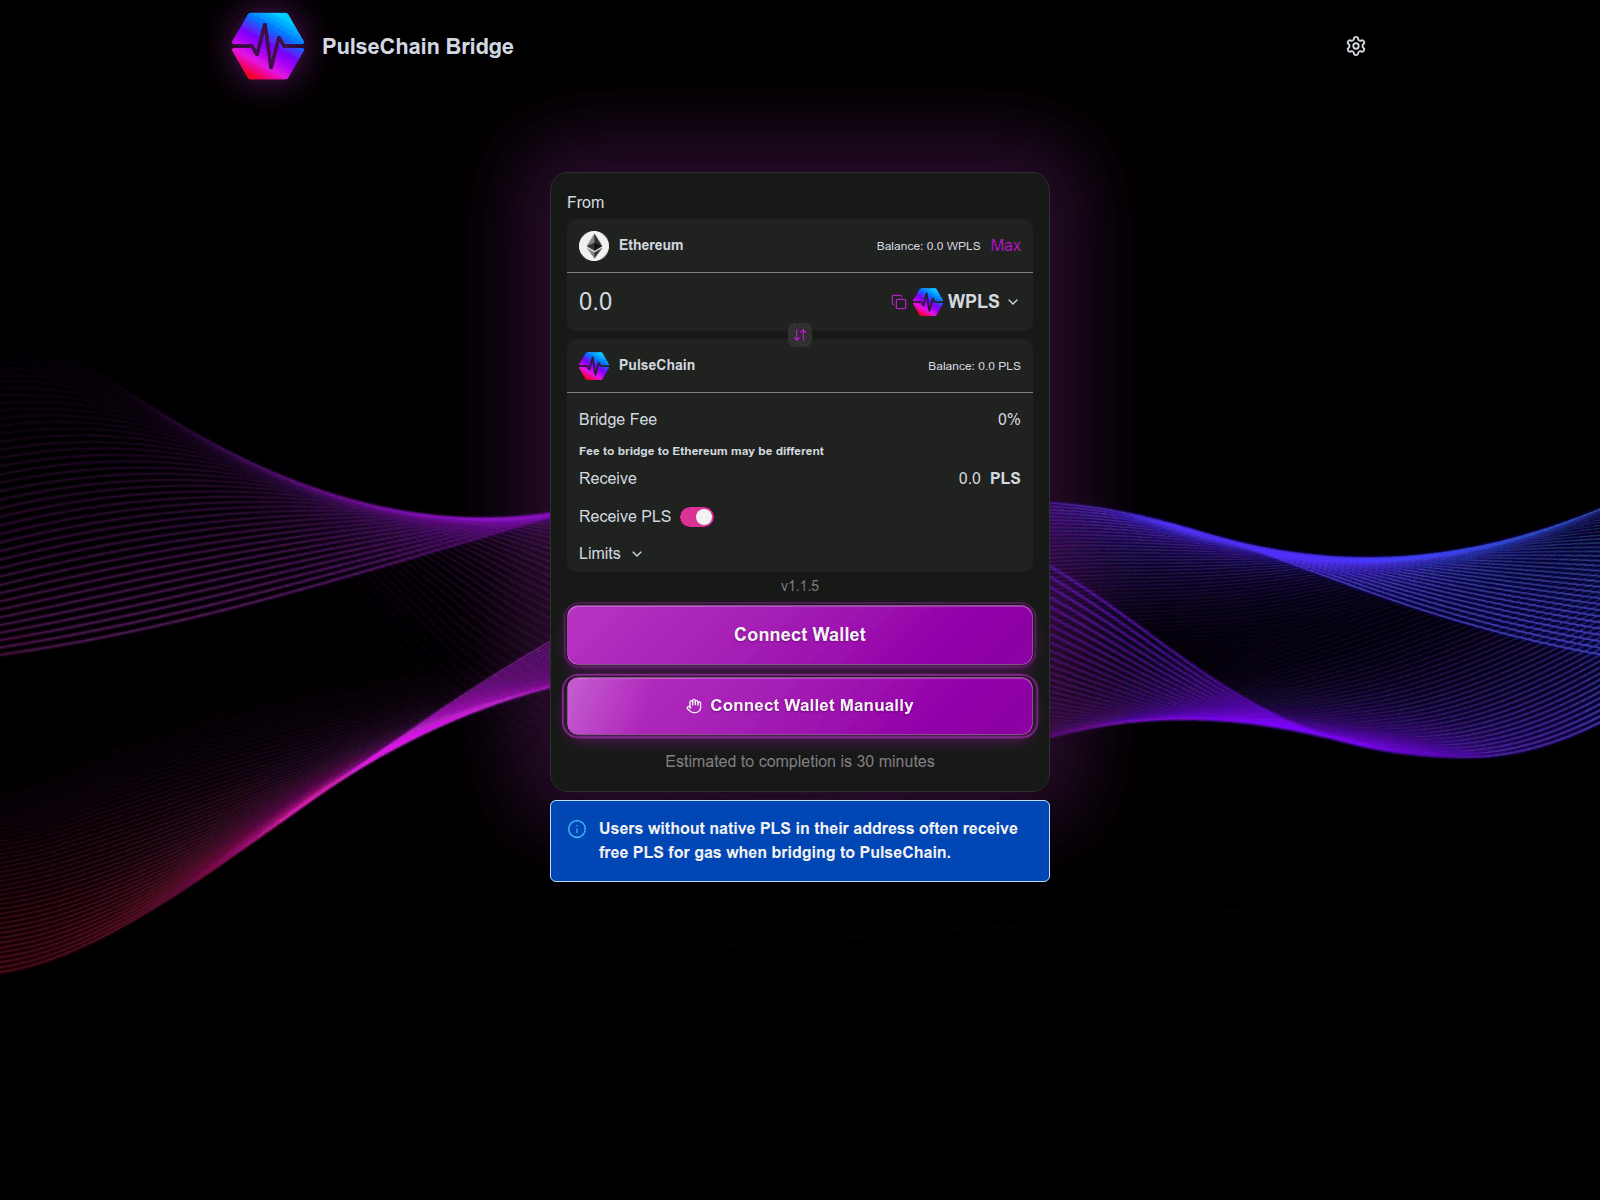Click the WPLS token logo
The image size is (1600, 1200).
click(x=928, y=302)
